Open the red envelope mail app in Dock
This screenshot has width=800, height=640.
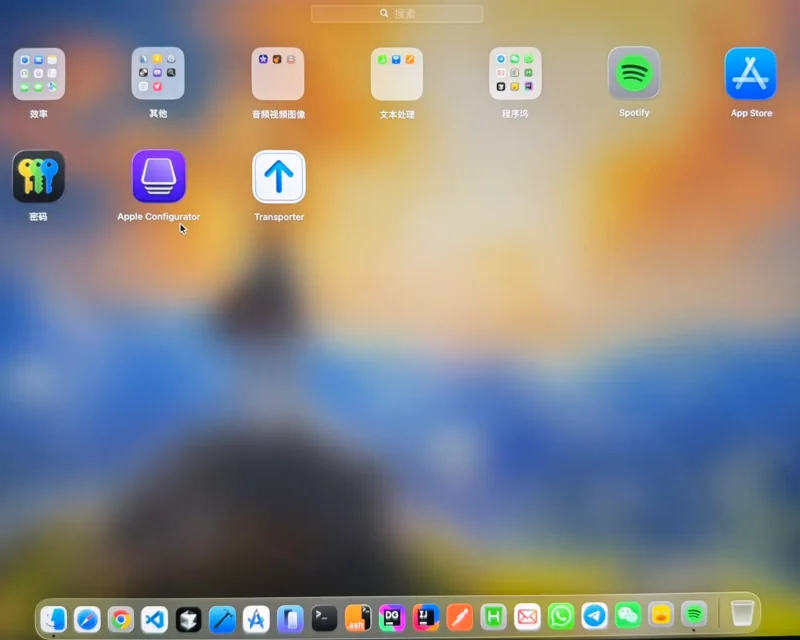click(527, 617)
